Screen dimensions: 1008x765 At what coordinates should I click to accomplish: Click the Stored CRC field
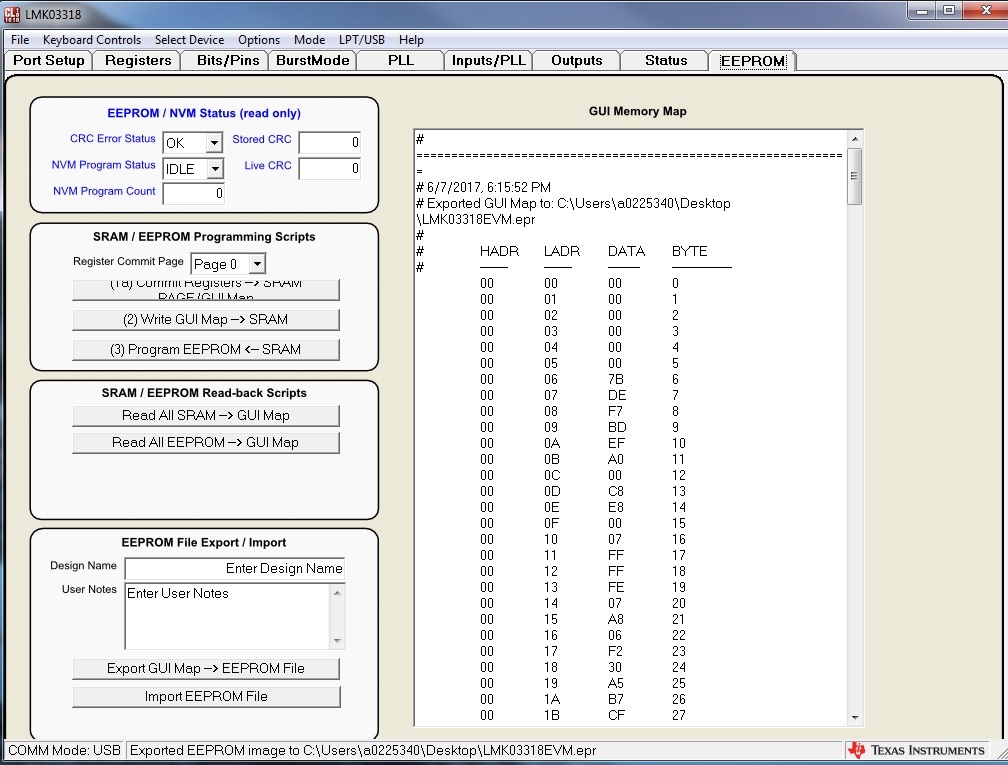pyautogui.click(x=330, y=142)
